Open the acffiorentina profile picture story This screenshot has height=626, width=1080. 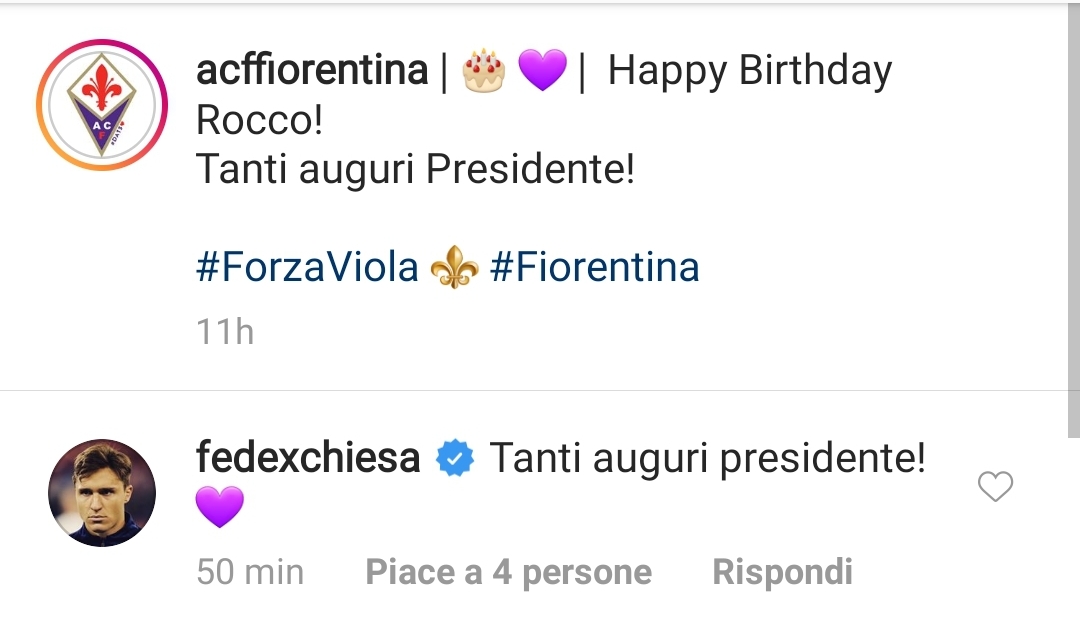[x=102, y=104]
